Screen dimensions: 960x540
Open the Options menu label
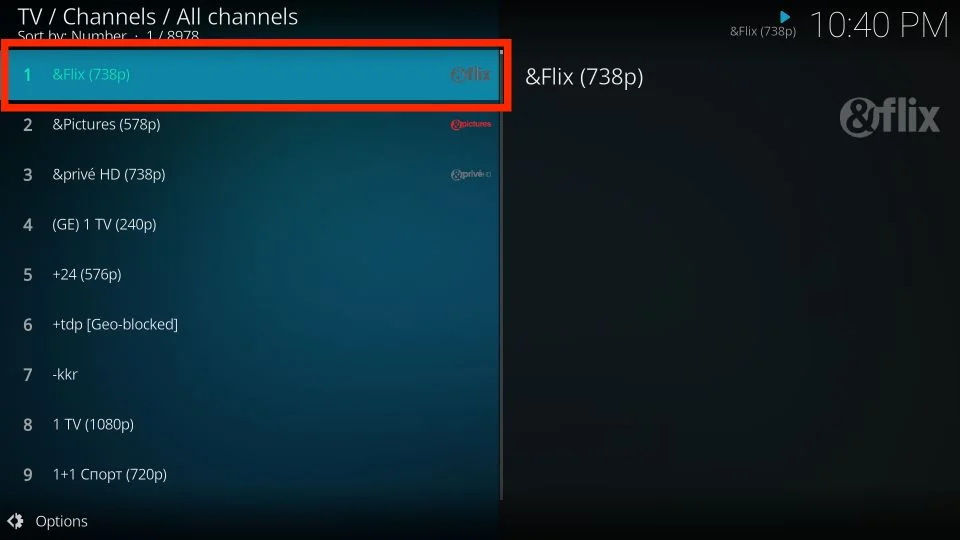tap(61, 521)
